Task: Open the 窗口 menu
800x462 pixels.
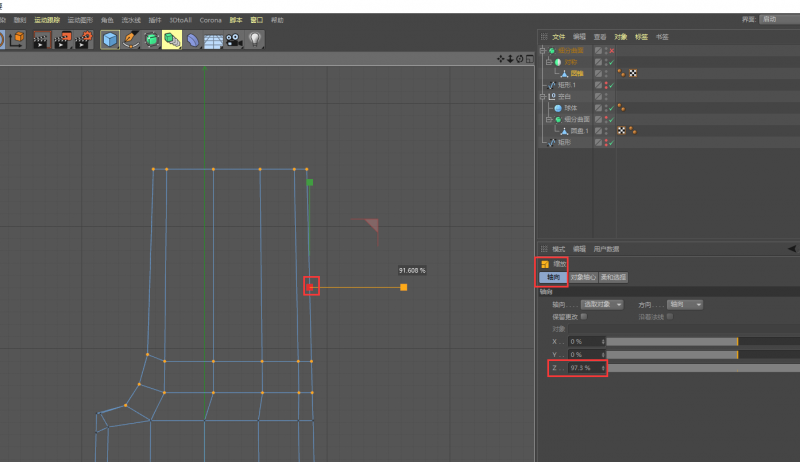Action: [257, 20]
